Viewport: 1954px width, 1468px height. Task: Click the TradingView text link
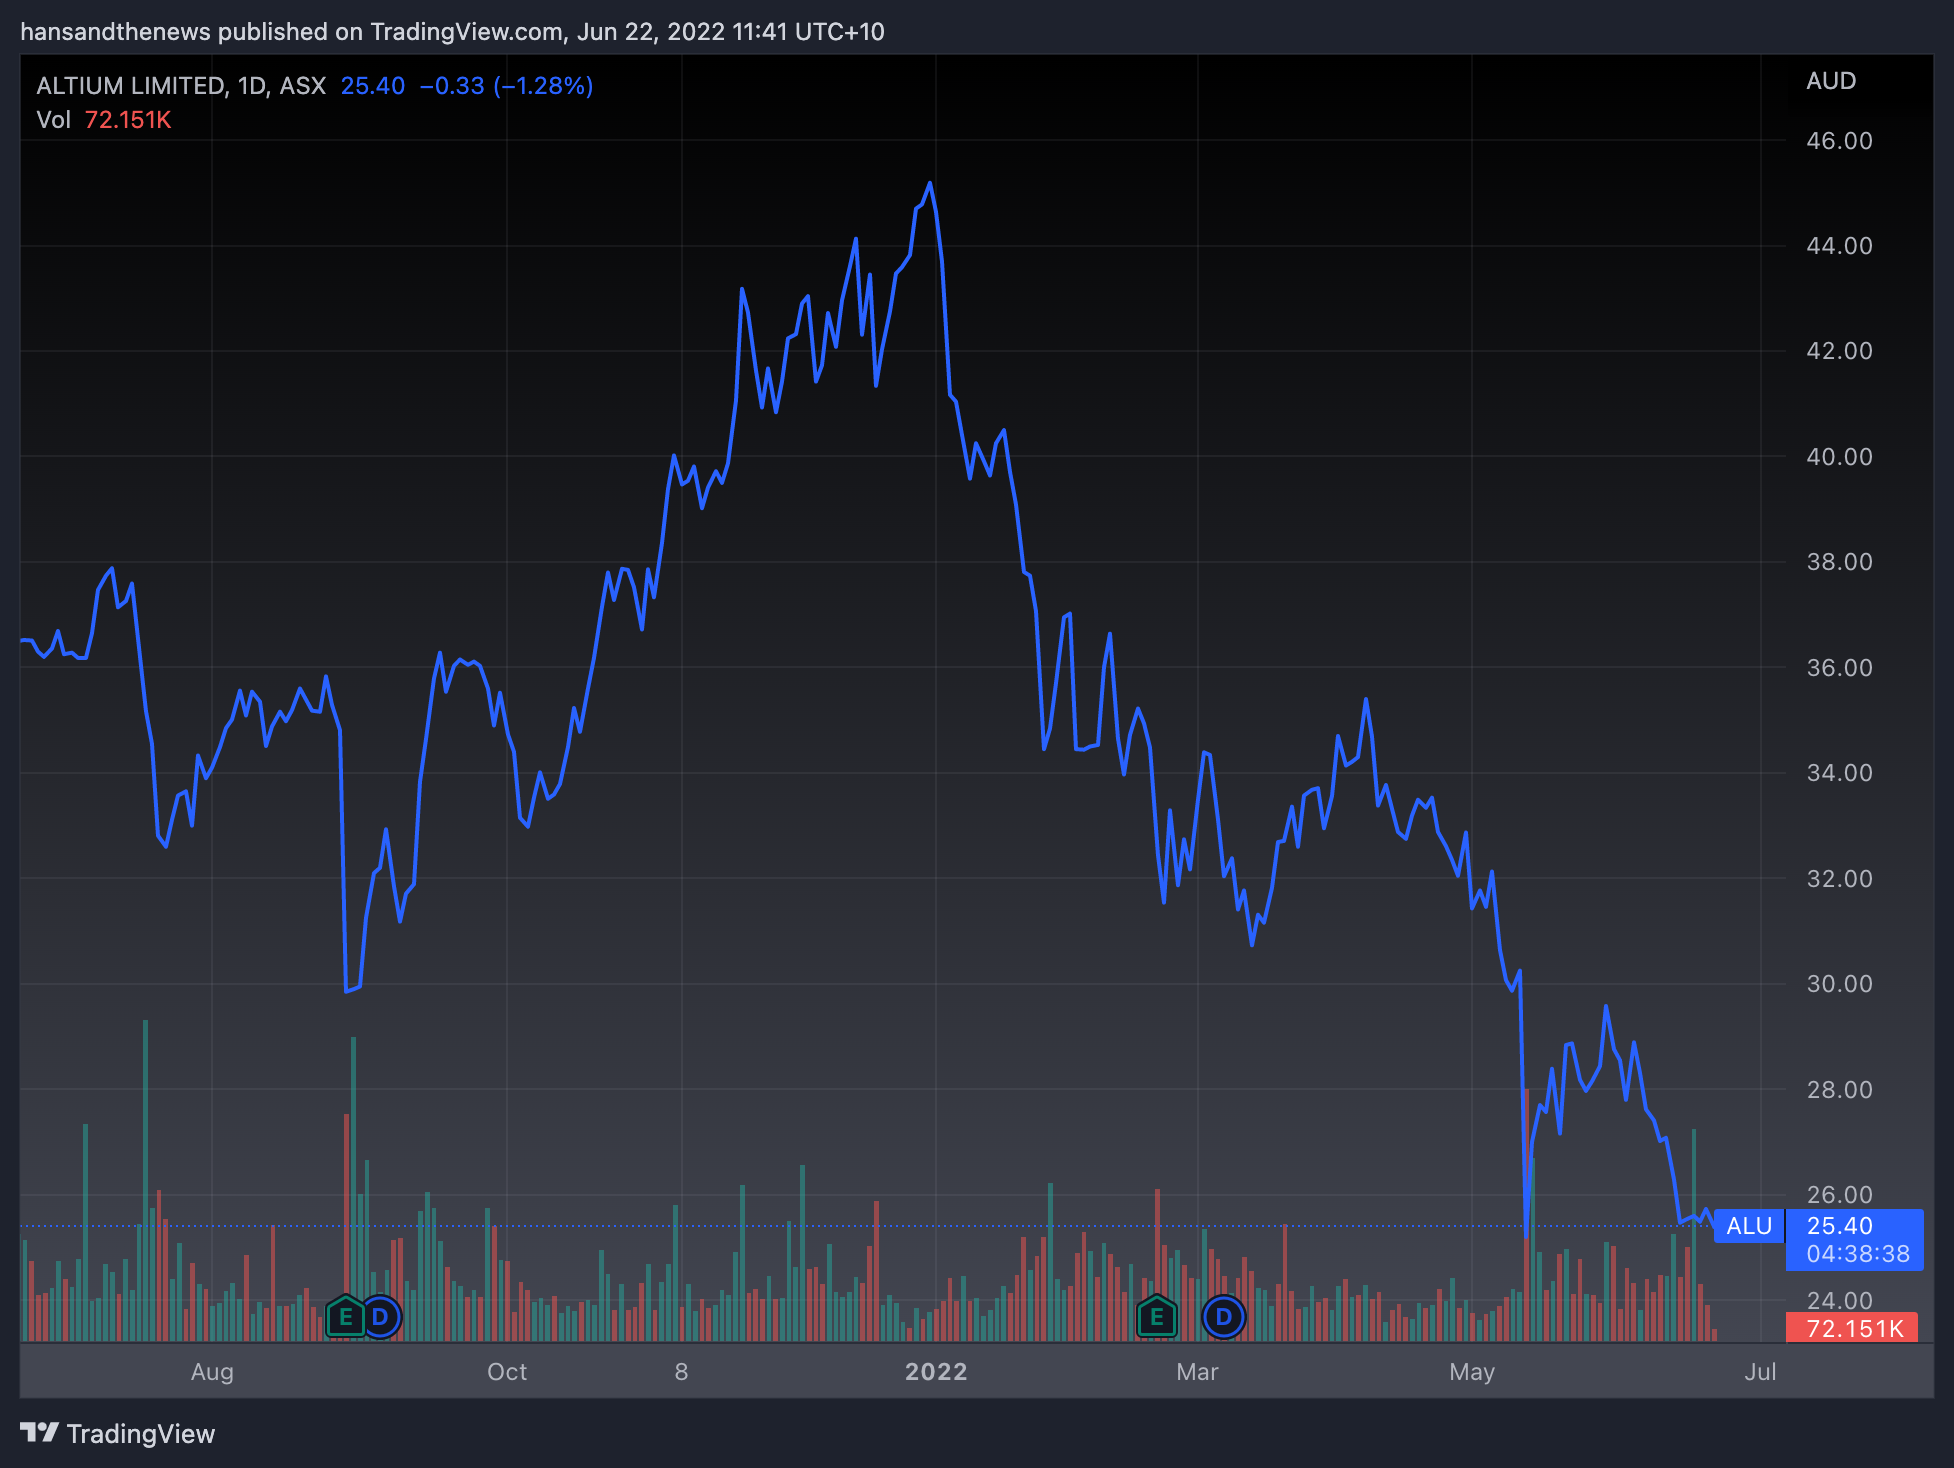[x=140, y=1434]
